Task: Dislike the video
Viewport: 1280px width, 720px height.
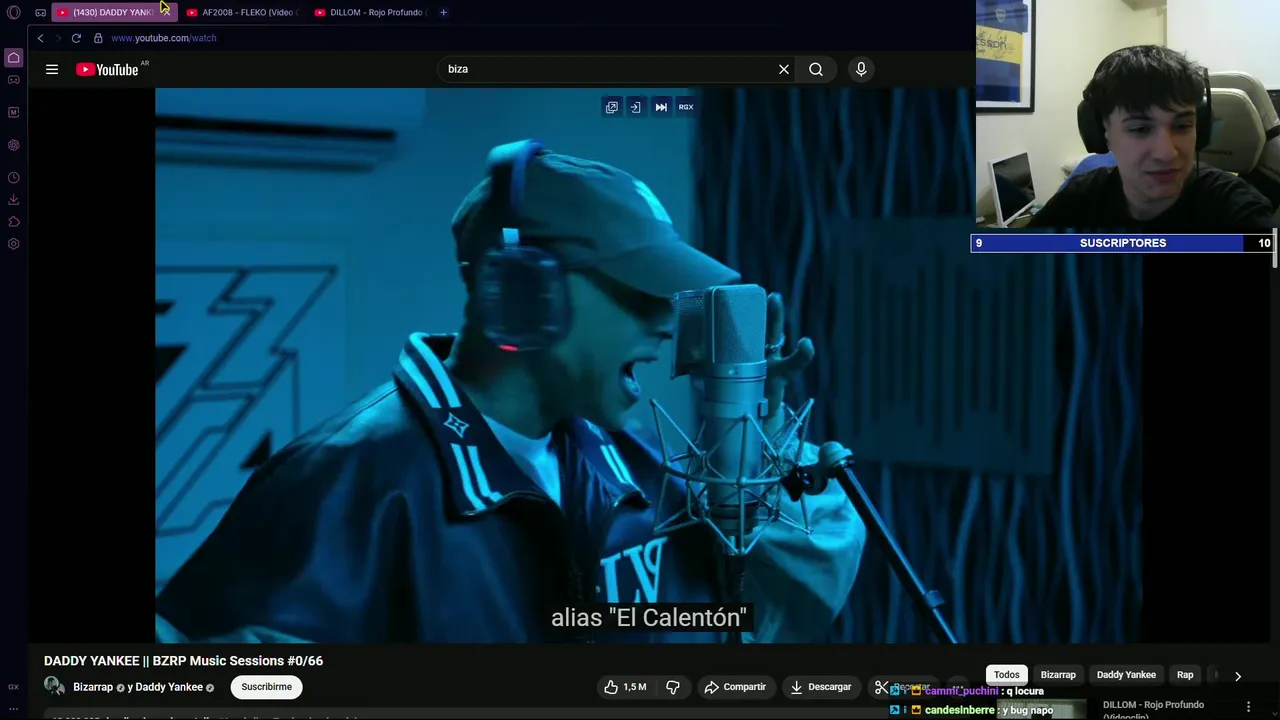Action: click(x=673, y=687)
